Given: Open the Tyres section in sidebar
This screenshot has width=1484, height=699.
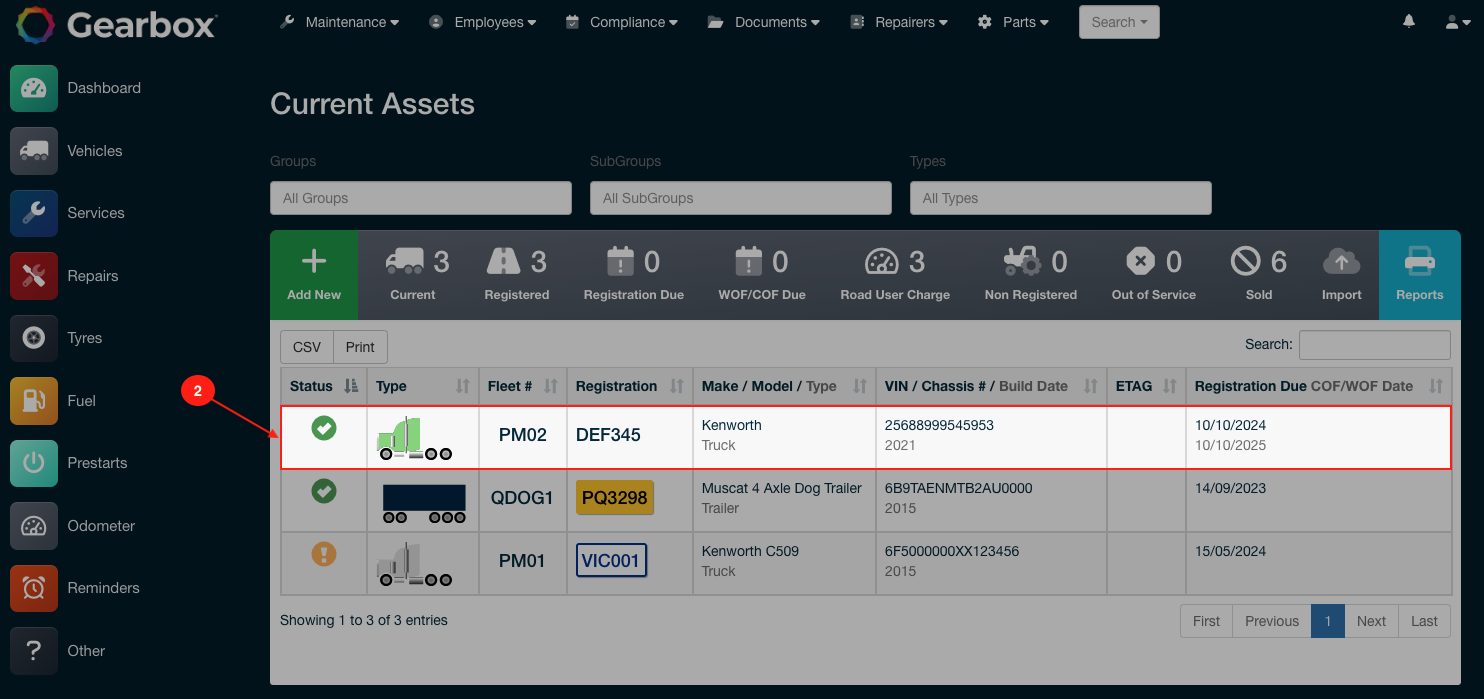Looking at the screenshot, I should (34, 338).
